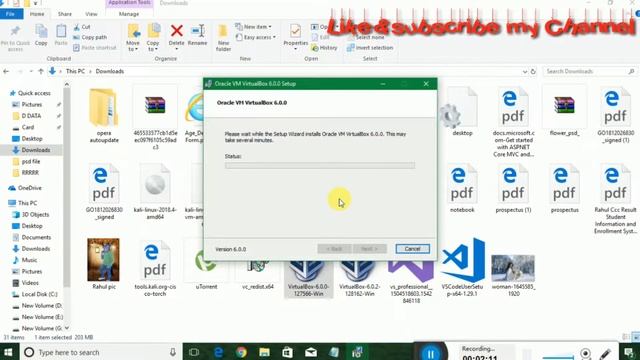The image size is (640, 360).
Task: Select the opera autoupdate folder
Action: pyautogui.click(x=104, y=115)
